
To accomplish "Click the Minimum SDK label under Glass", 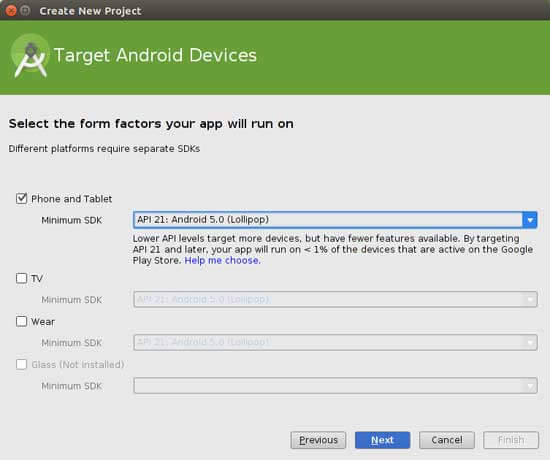I will (x=72, y=386).
